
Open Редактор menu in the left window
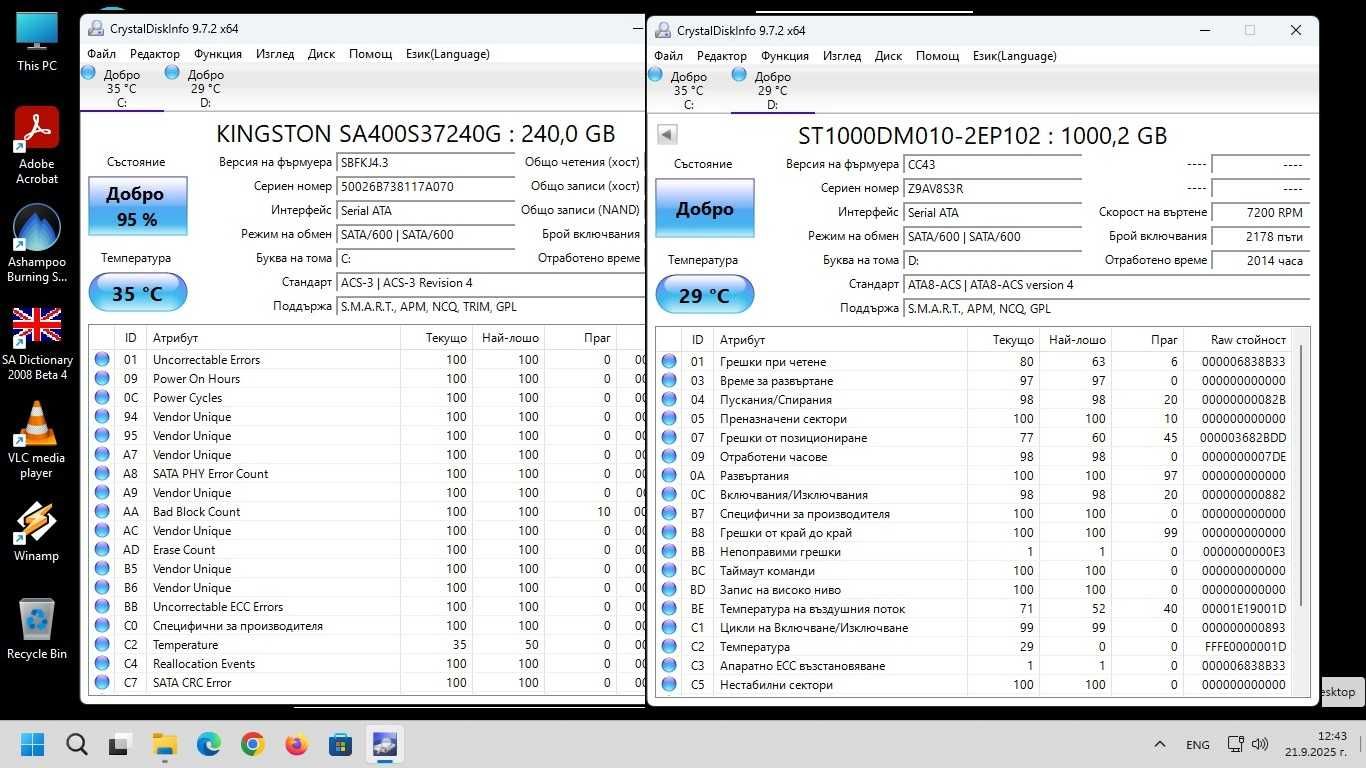[x=154, y=54]
